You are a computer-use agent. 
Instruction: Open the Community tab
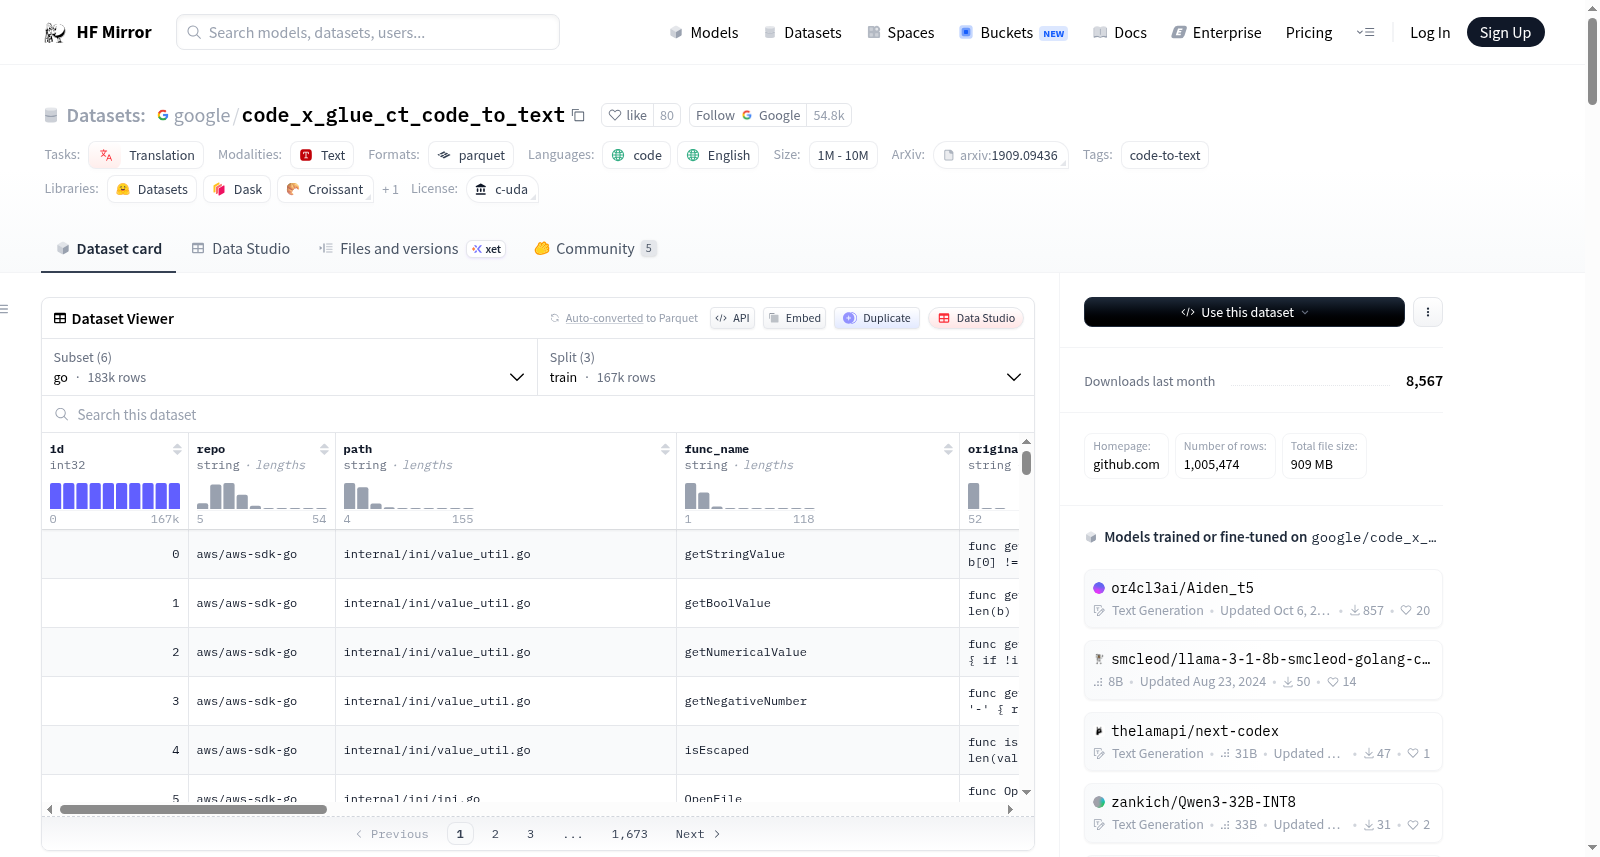(596, 249)
